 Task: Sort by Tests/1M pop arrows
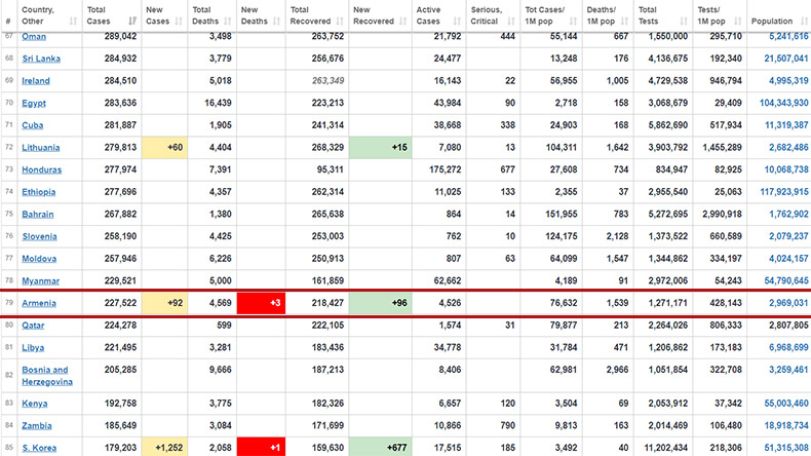(x=738, y=21)
